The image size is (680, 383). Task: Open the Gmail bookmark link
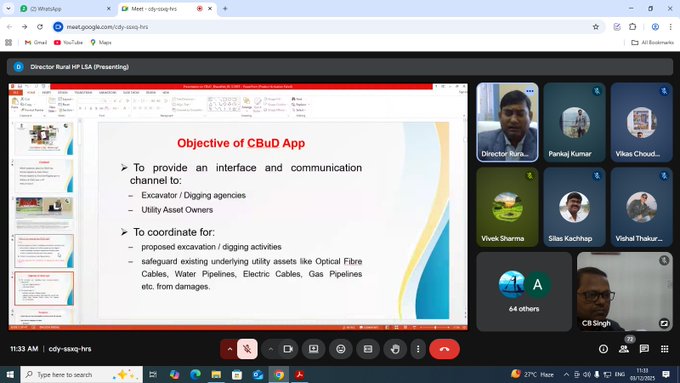tap(36, 43)
